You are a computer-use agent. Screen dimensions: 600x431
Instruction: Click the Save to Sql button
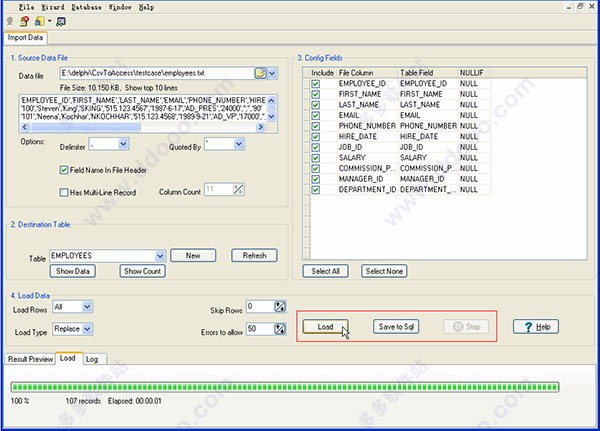[x=396, y=327]
